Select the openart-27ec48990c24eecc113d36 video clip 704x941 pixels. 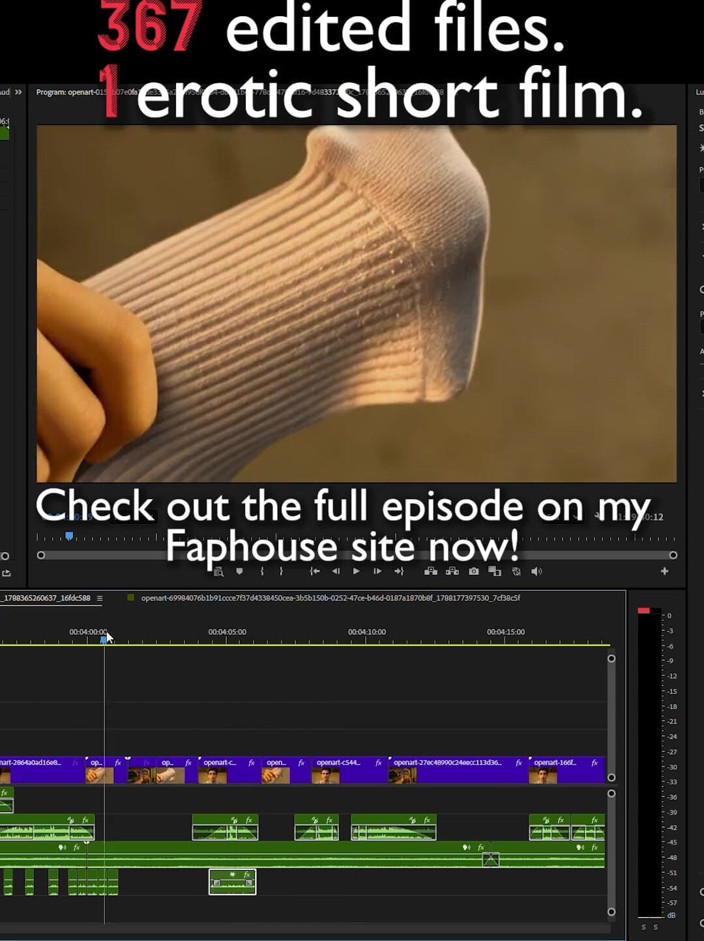457,770
